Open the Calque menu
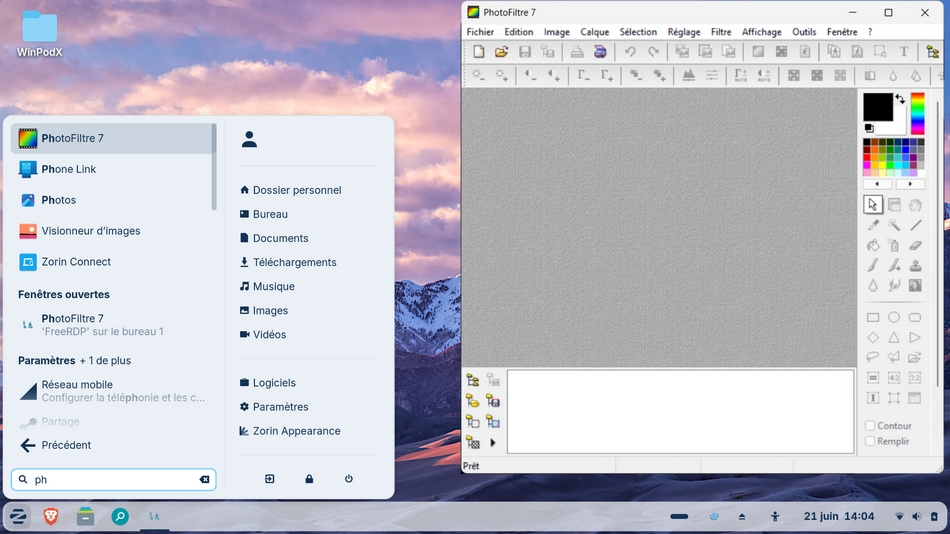Image resolution: width=950 pixels, height=534 pixels. (594, 32)
